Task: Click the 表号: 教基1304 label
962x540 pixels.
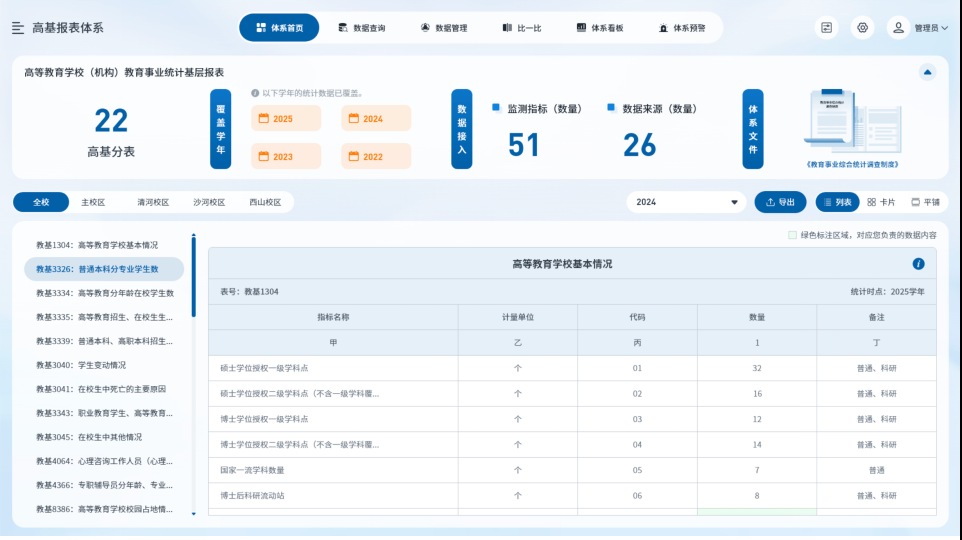Action: pos(249,291)
